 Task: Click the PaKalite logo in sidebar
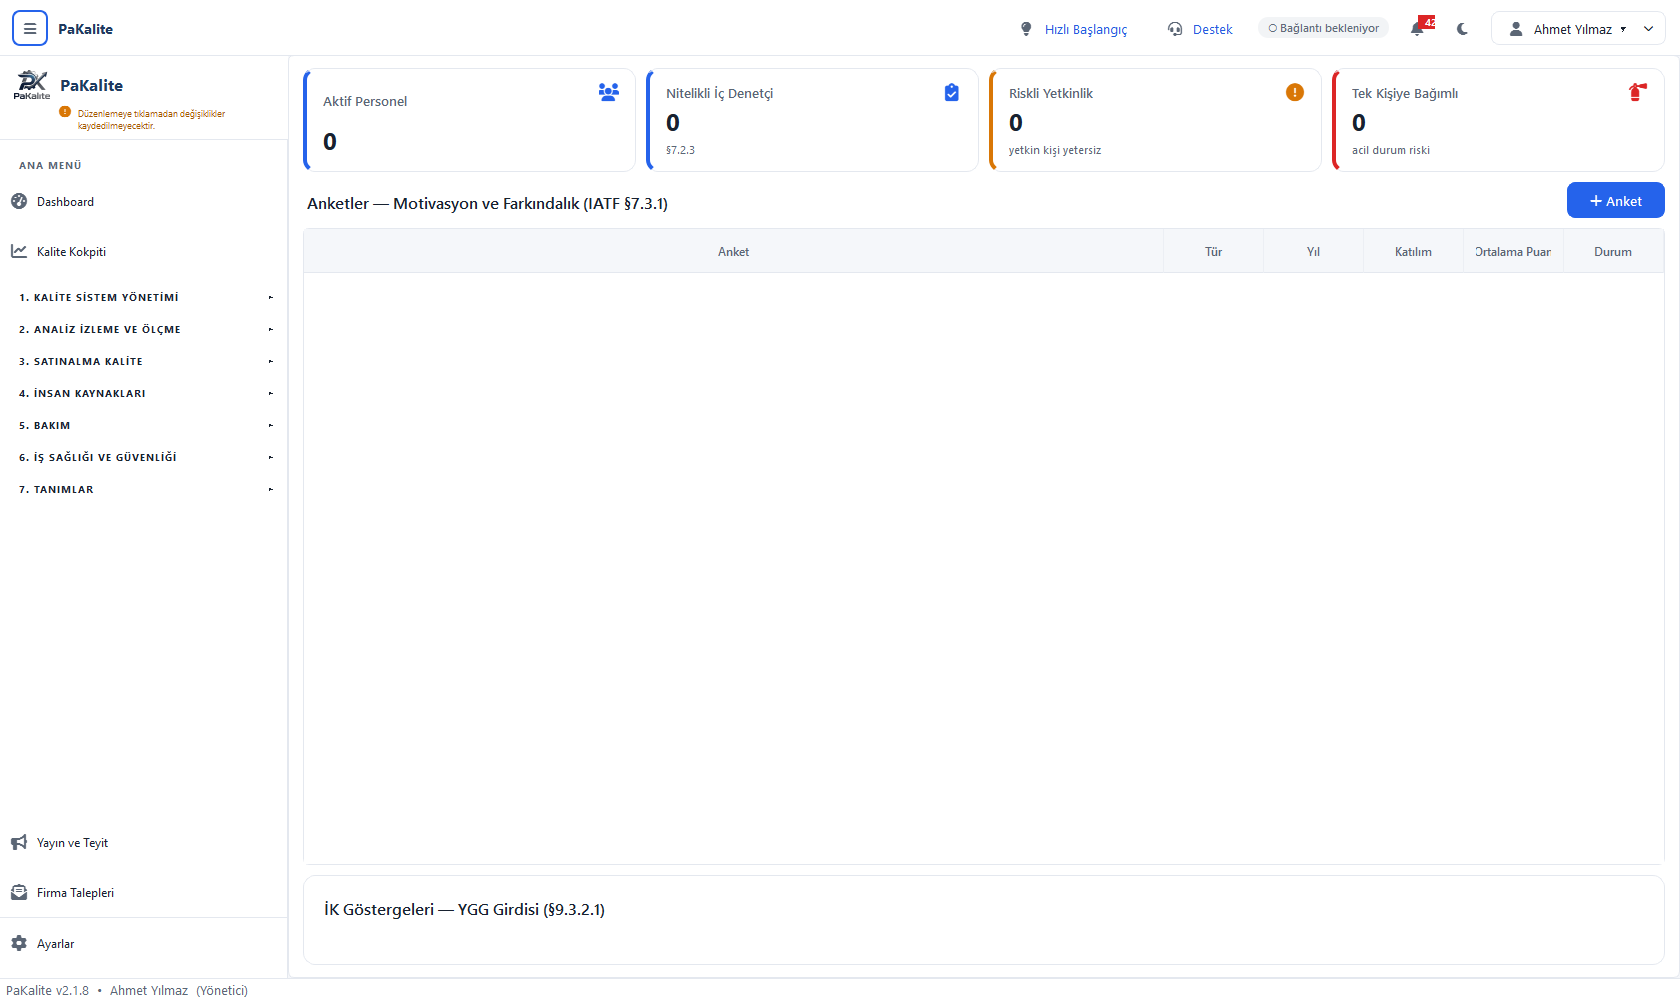[32, 85]
